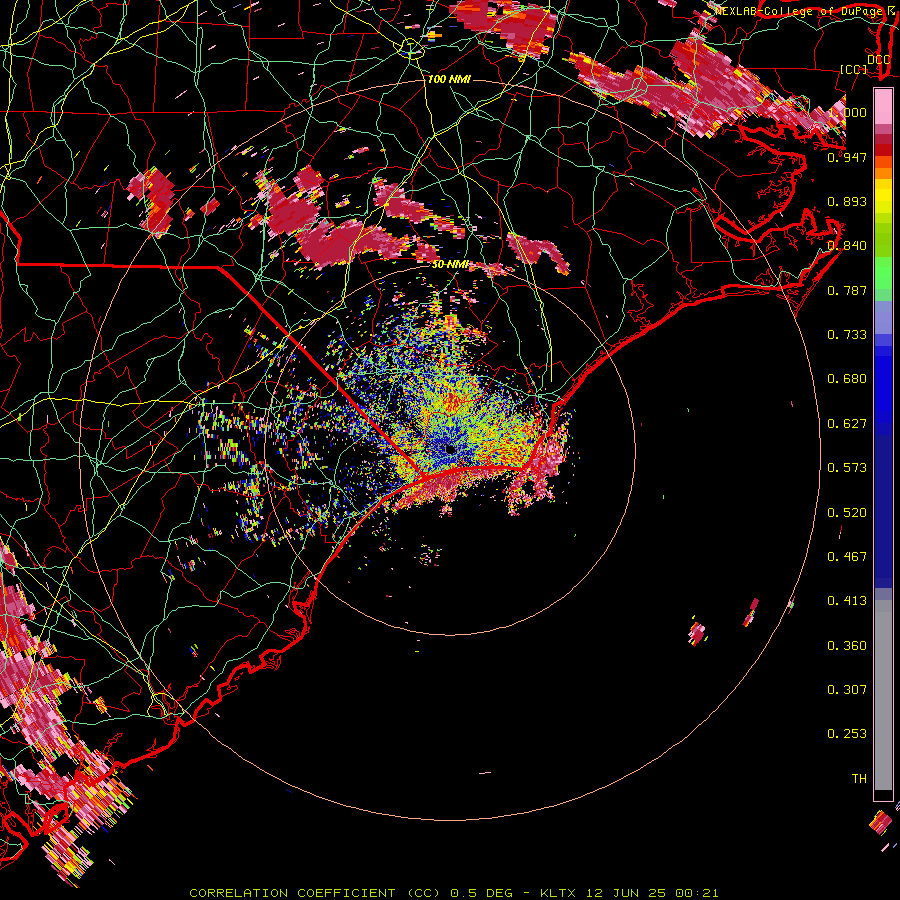Click the 0.307 color scale value
Image resolution: width=900 pixels, height=900 pixels.
847,689
